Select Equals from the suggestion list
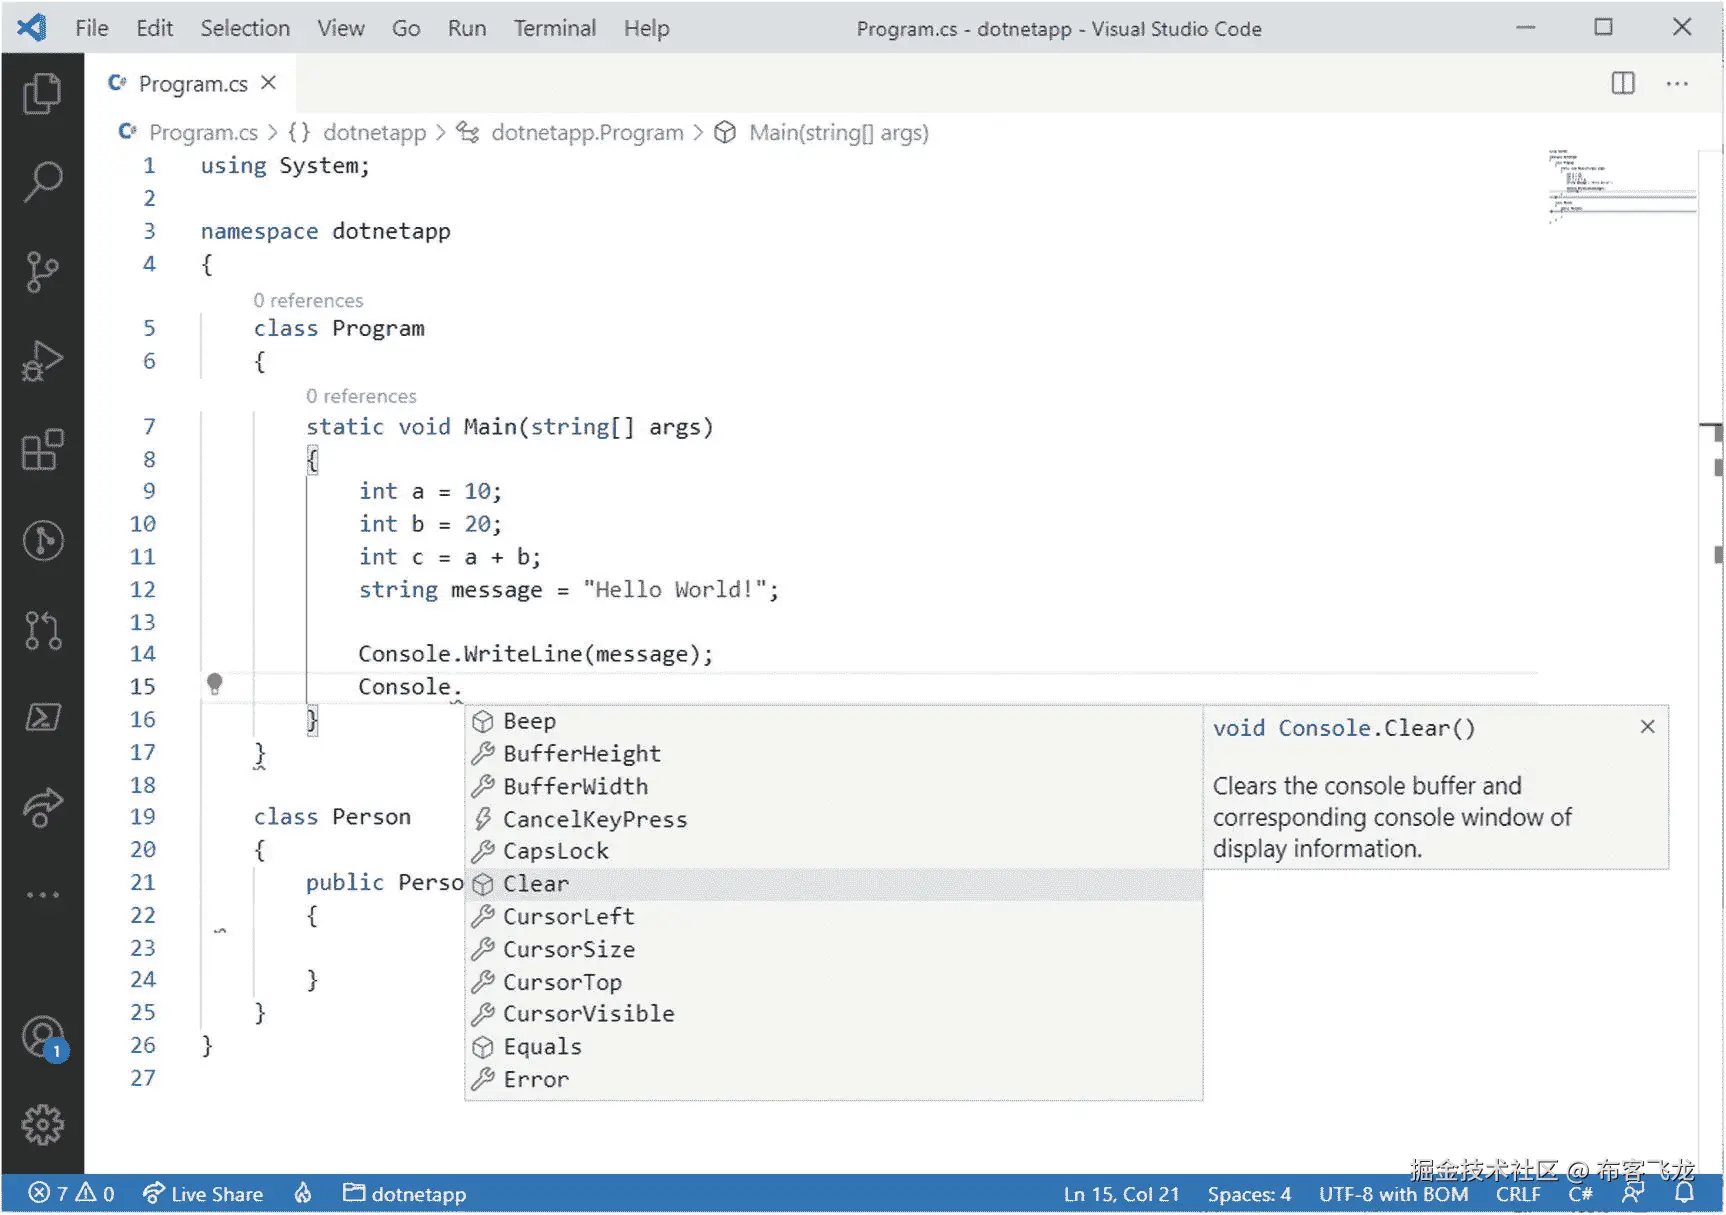Screen dimensions: 1726x1215 point(834,1047)
